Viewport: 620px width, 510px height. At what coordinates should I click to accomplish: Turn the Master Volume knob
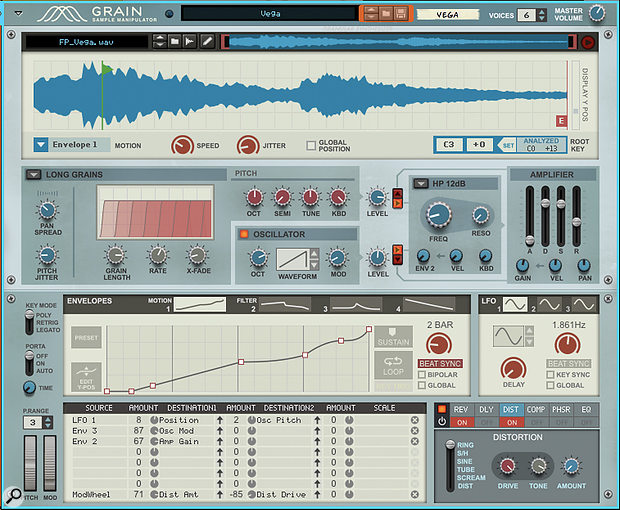pos(597,13)
